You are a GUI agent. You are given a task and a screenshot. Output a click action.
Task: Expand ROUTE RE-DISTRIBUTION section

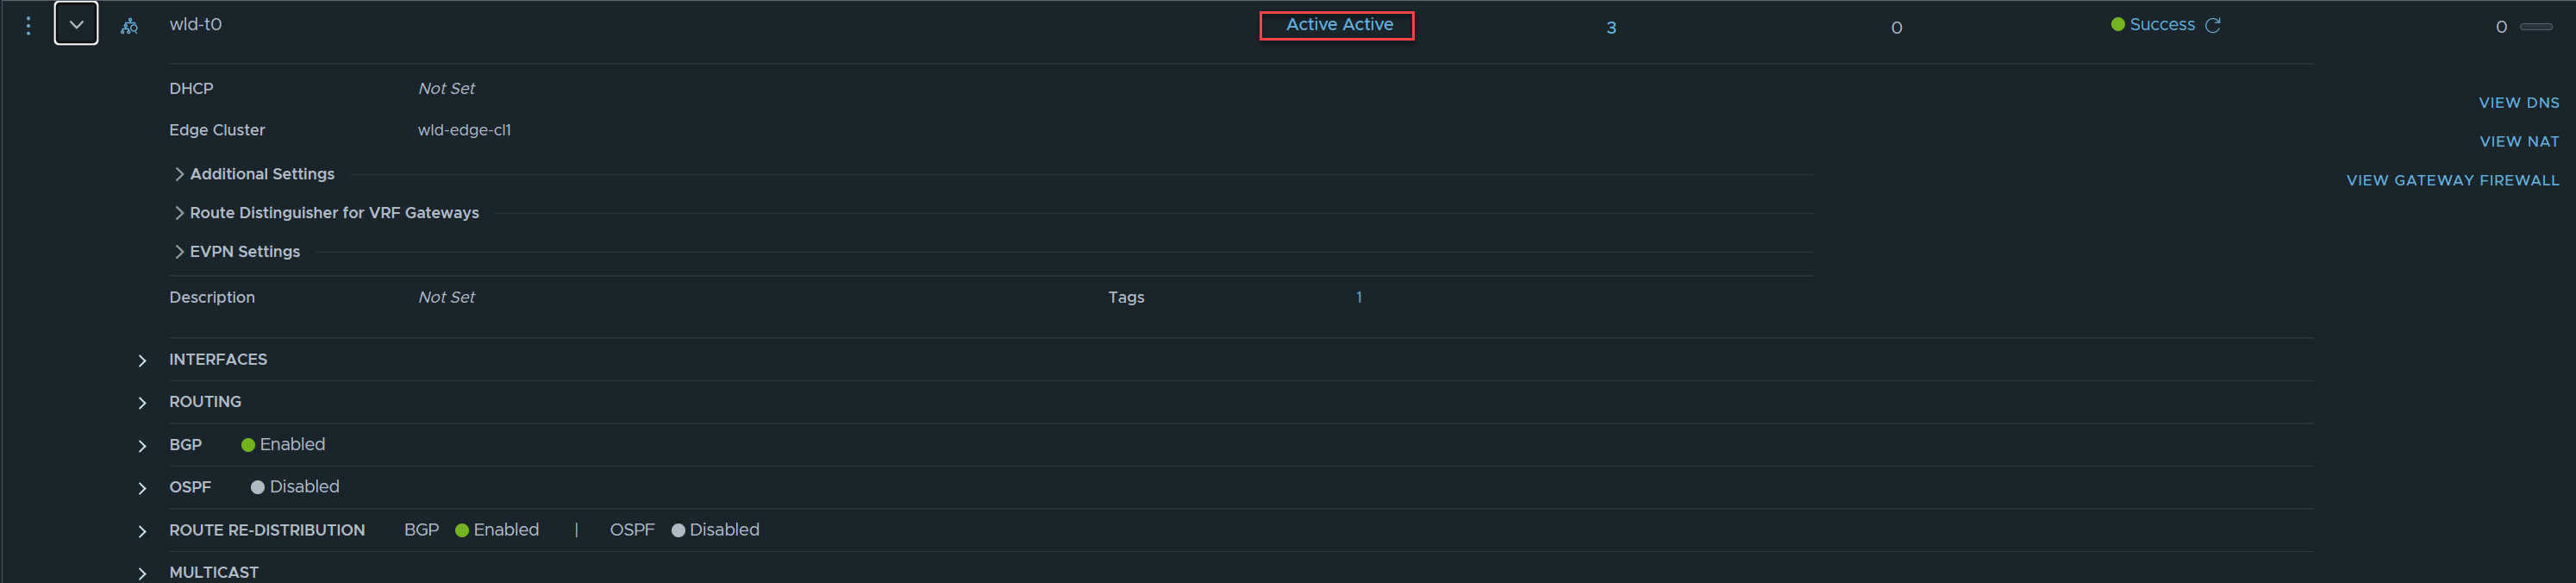[142, 531]
